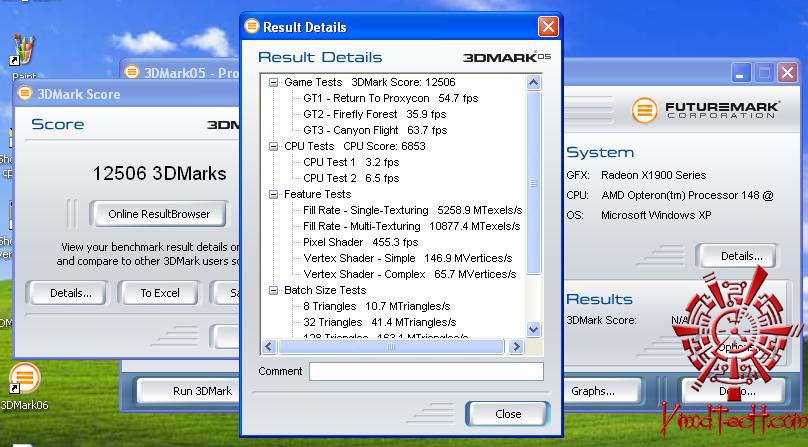
Task: Click the Result Details red X button
Action: (548, 26)
